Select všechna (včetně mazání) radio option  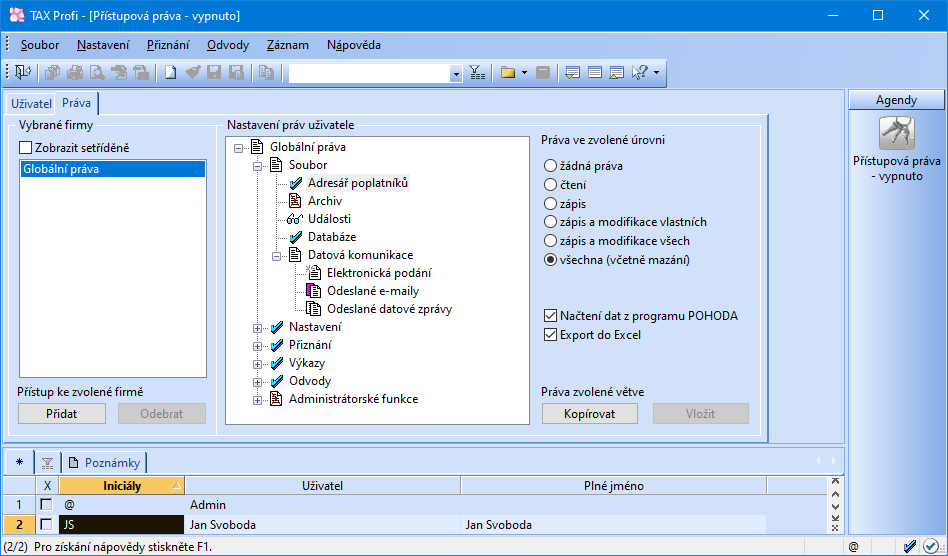point(550,260)
